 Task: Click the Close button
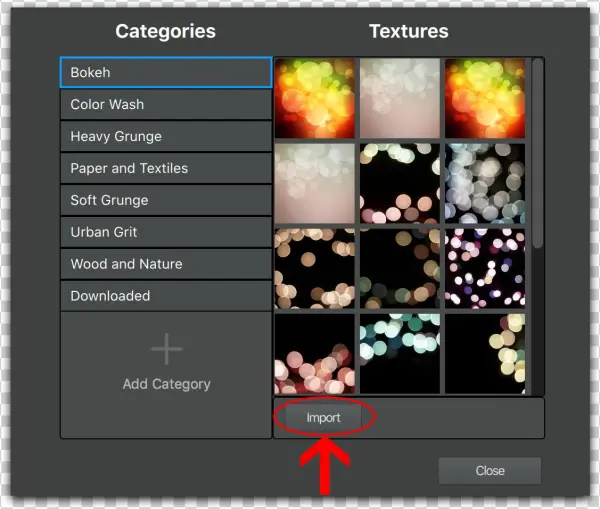tap(489, 471)
